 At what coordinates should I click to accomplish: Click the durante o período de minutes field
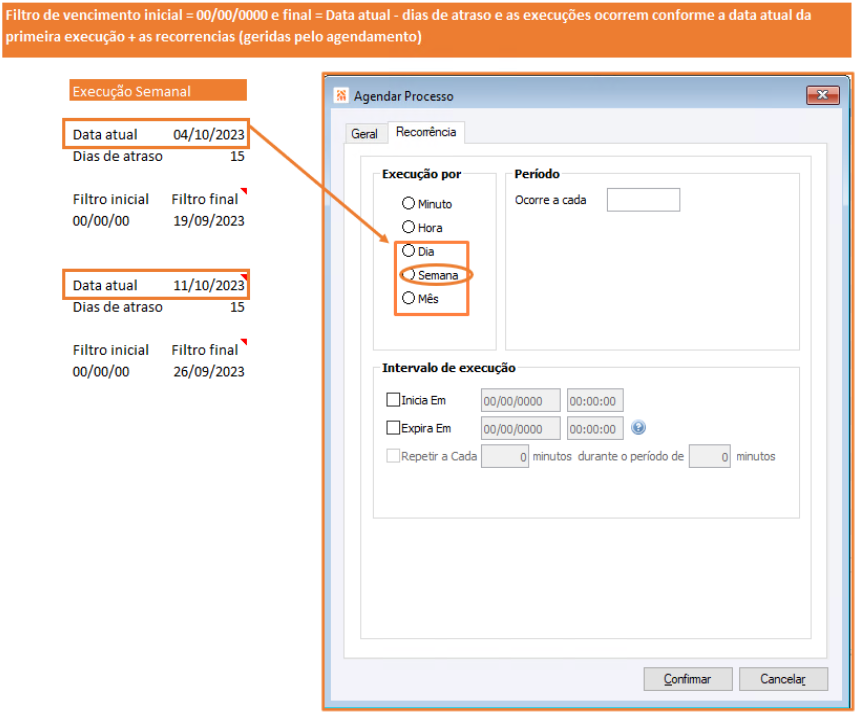click(711, 457)
